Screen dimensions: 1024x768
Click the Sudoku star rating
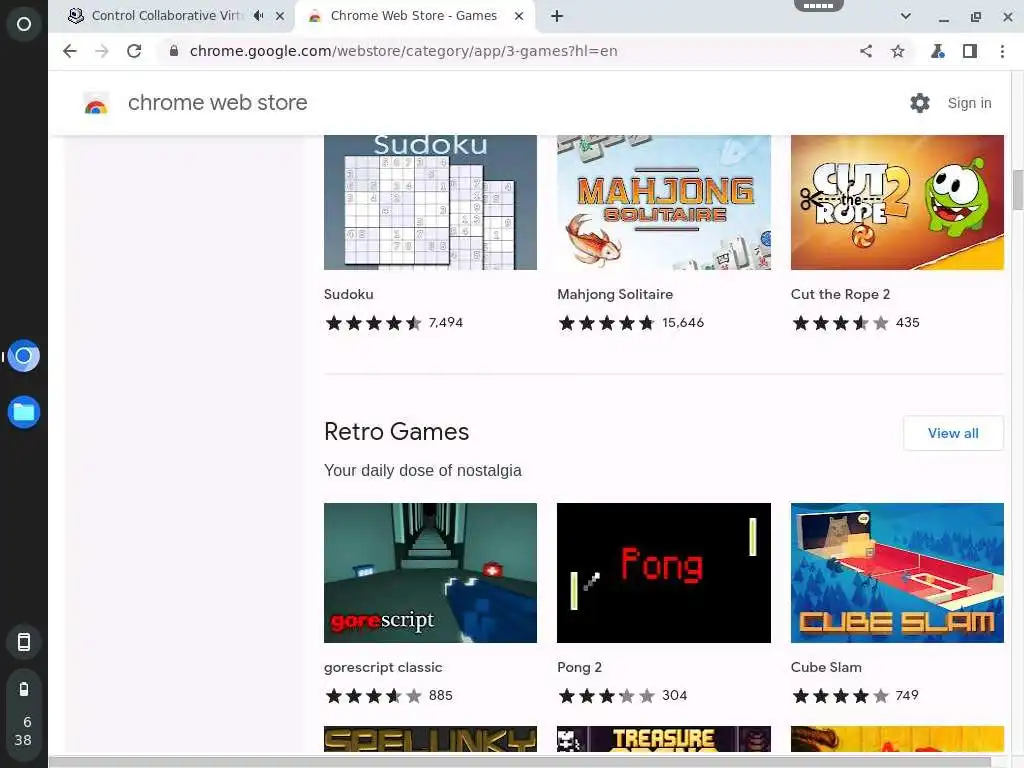(x=374, y=323)
